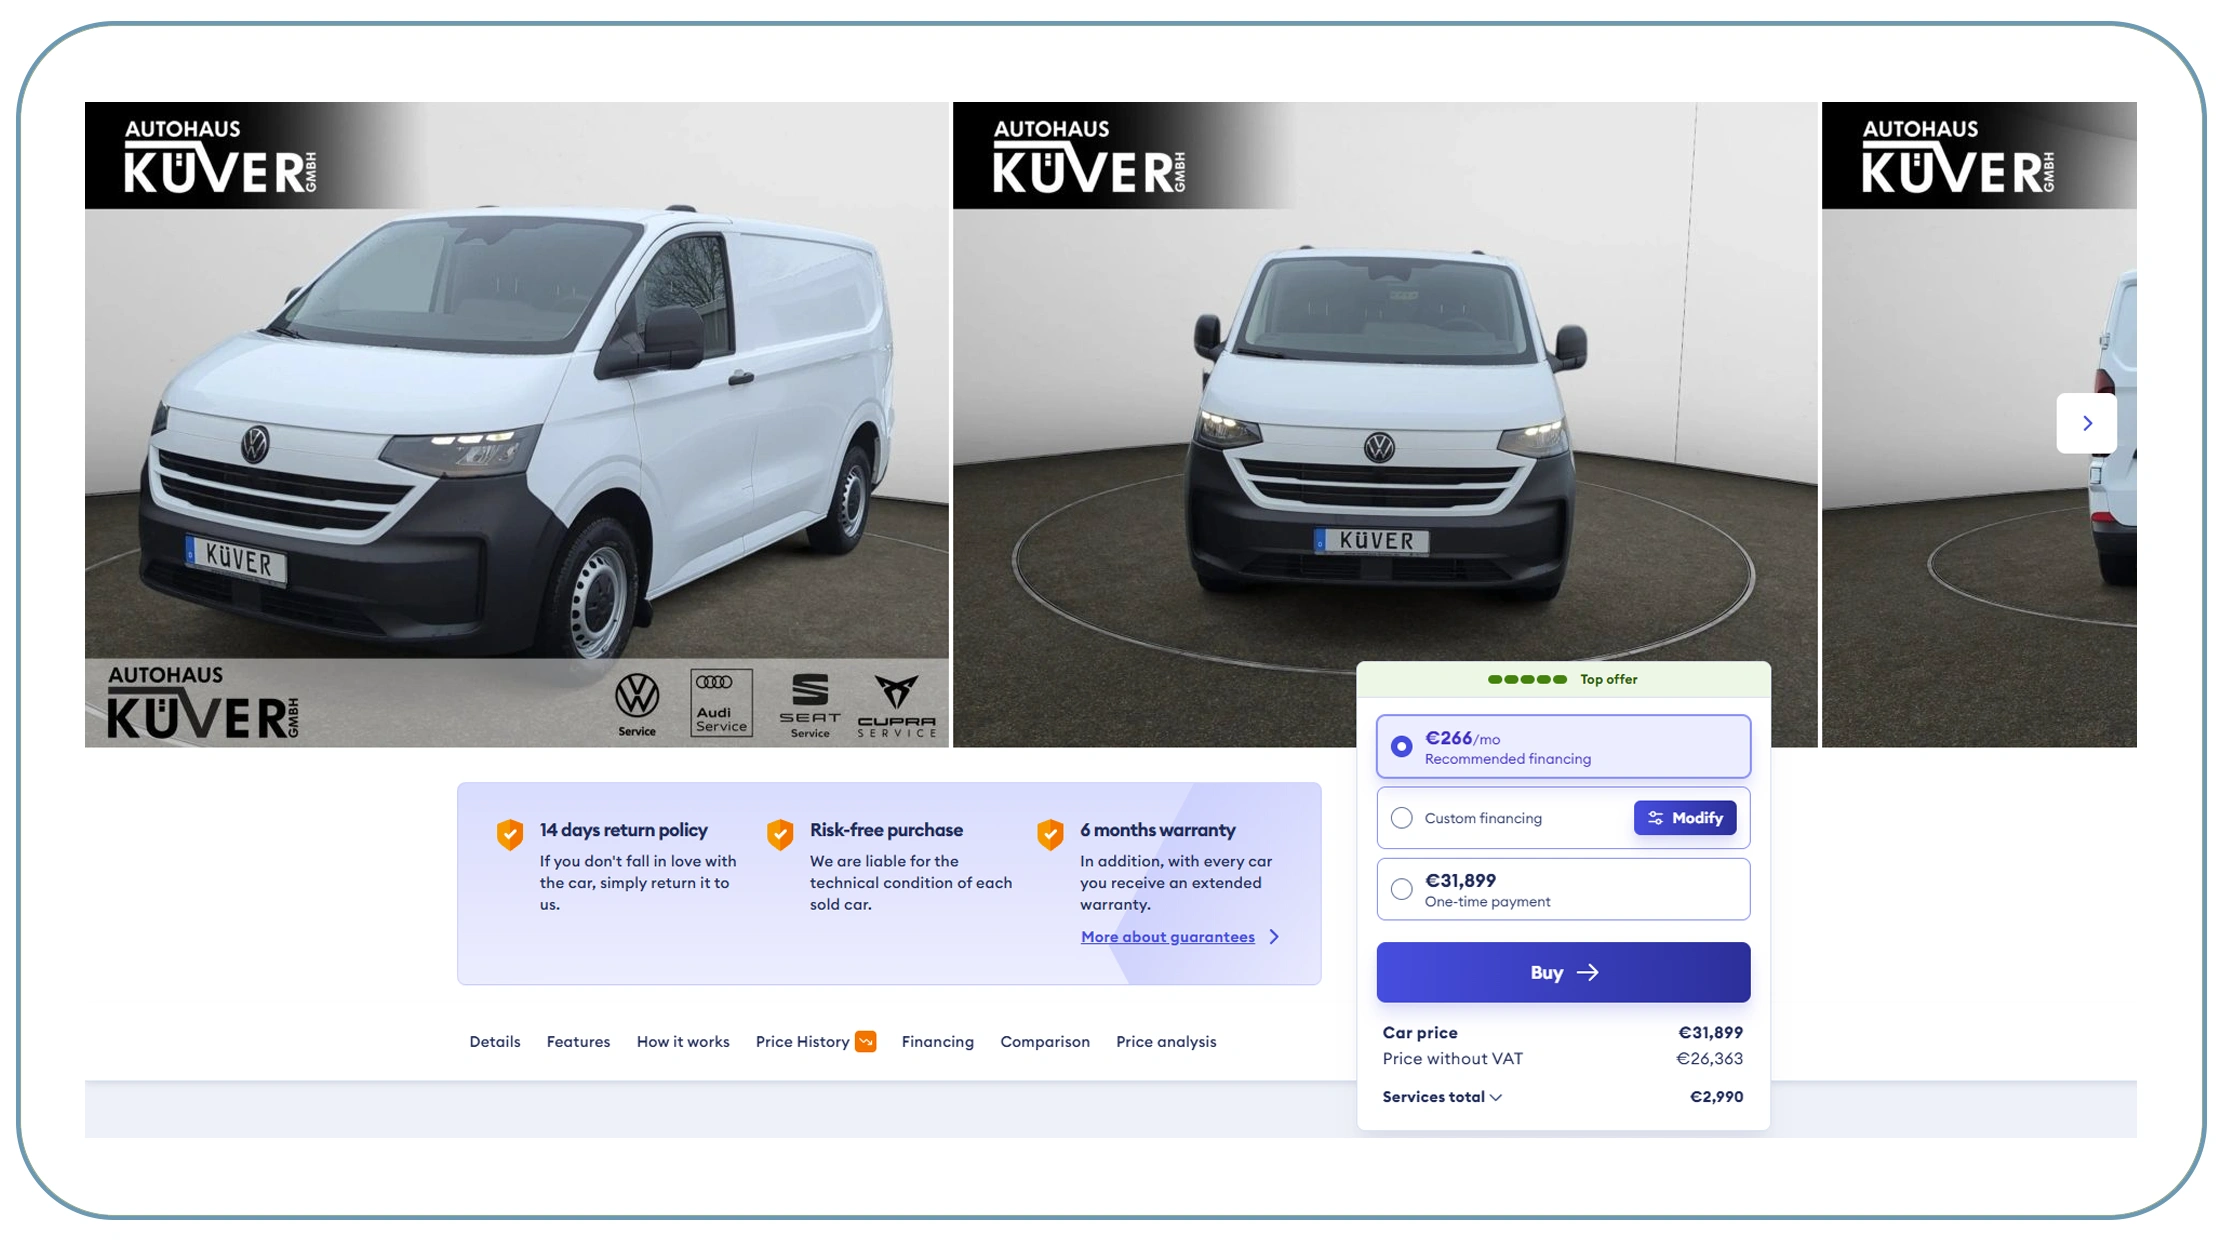Choose €31,899 one-time payment option
Screen dimensions: 2223x1240
point(1402,888)
